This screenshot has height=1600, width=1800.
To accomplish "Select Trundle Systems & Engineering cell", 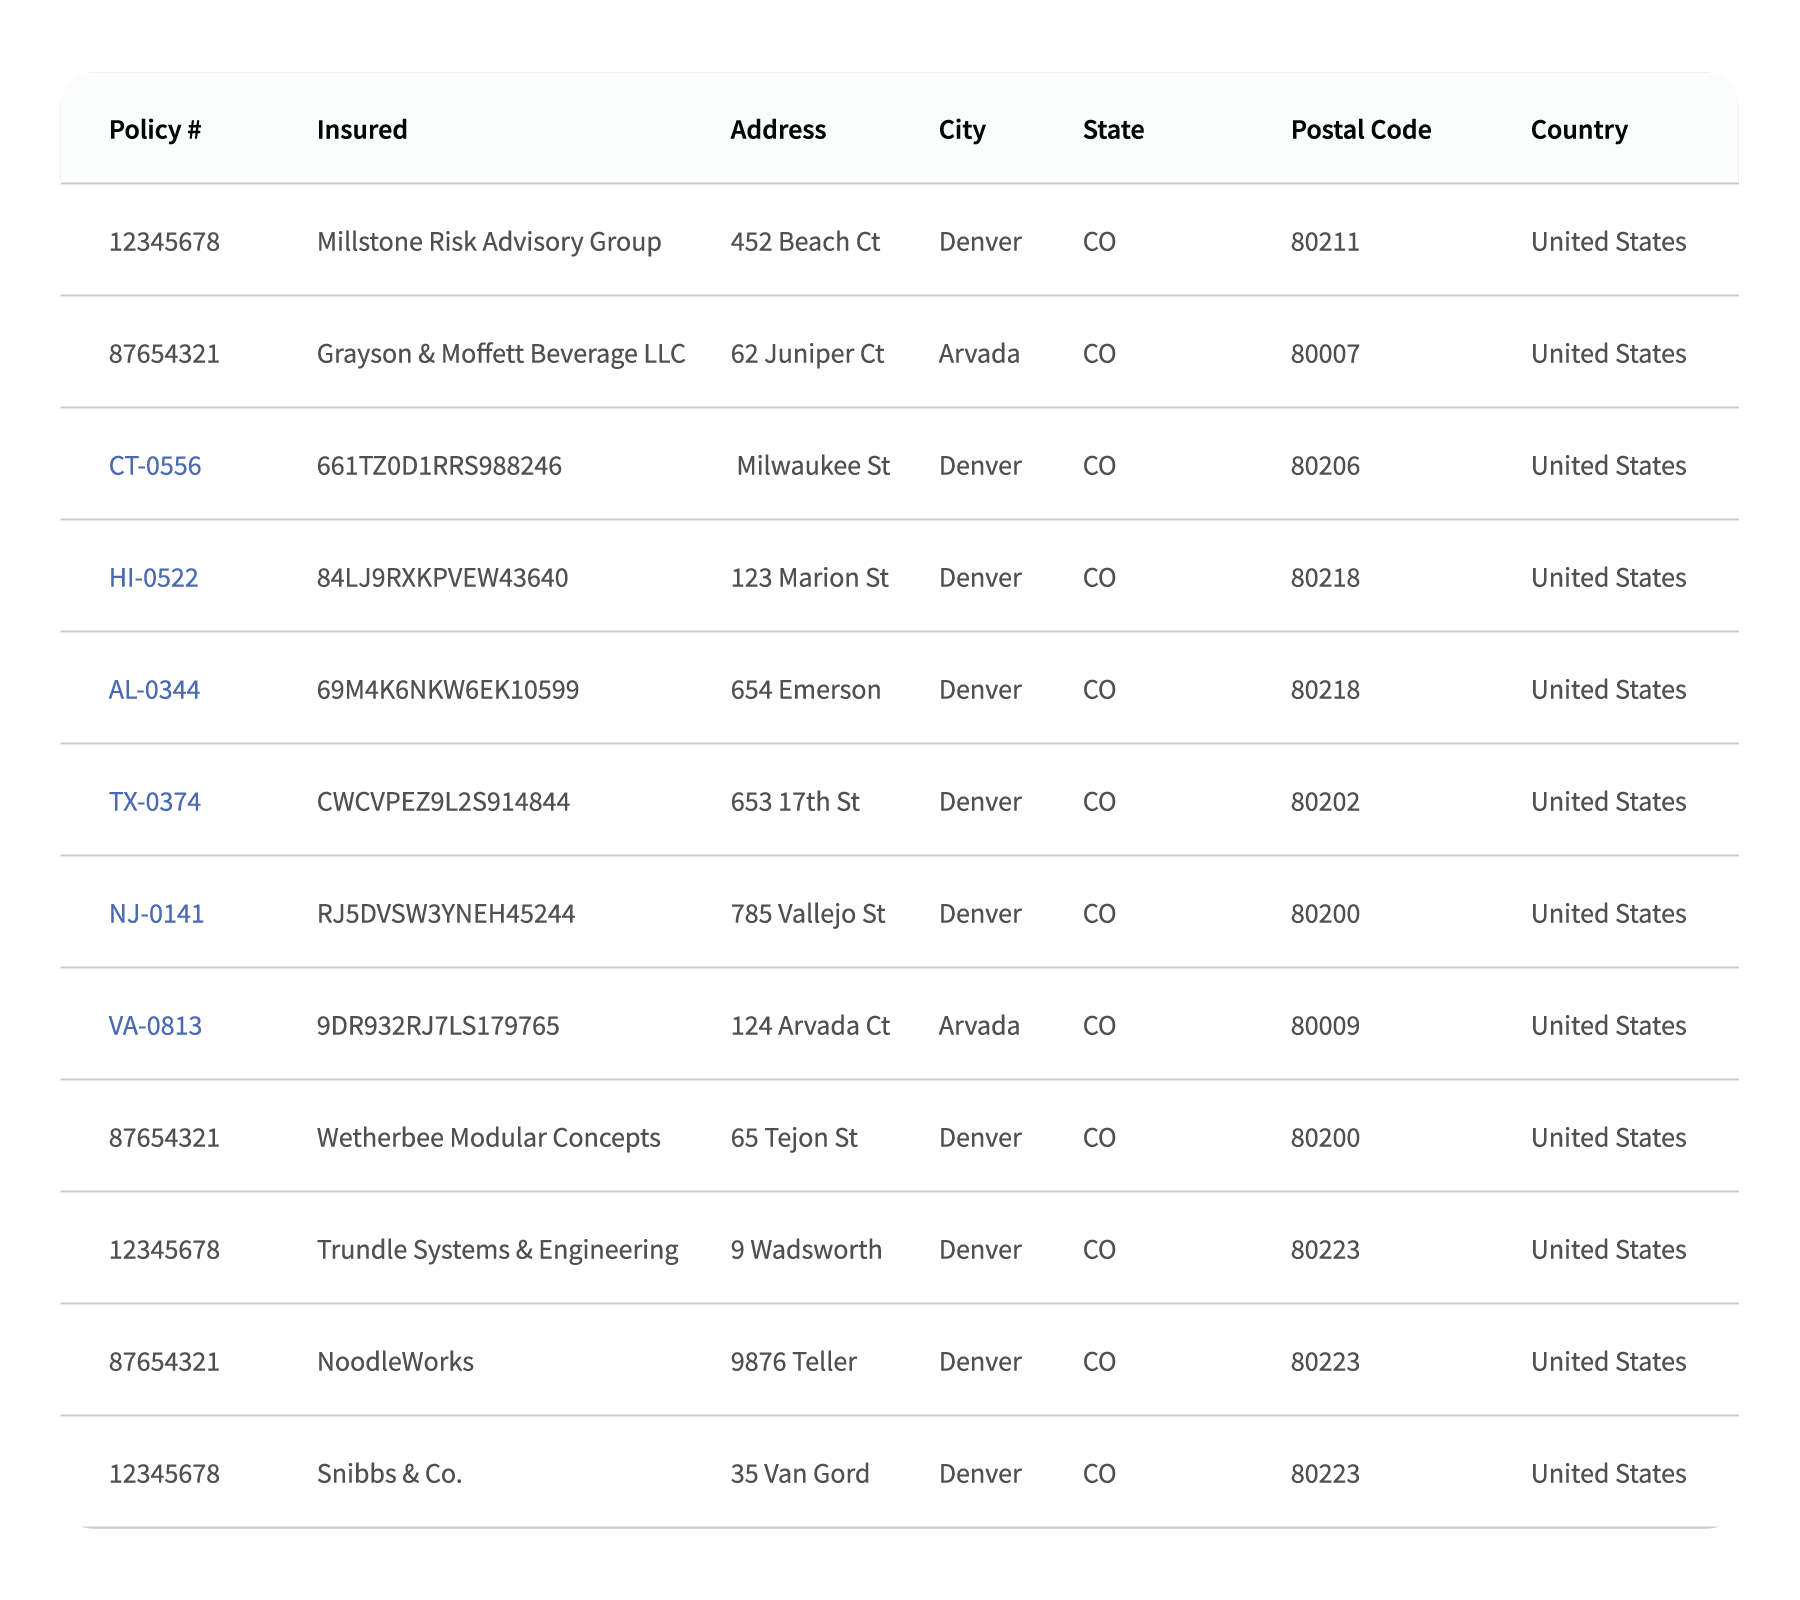I will 497,1249.
